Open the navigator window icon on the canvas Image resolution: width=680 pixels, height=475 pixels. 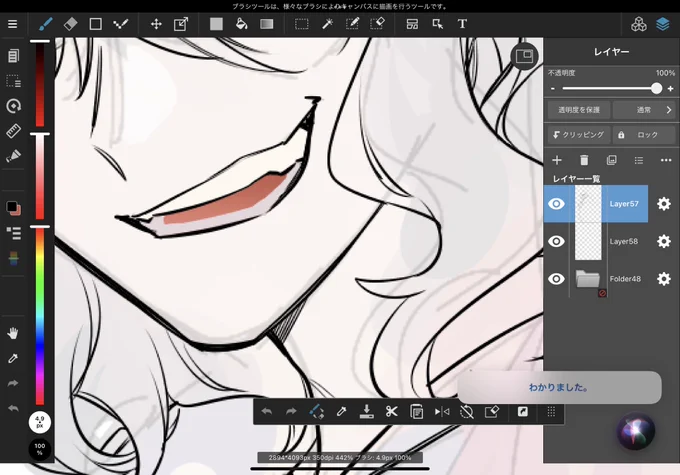524,56
